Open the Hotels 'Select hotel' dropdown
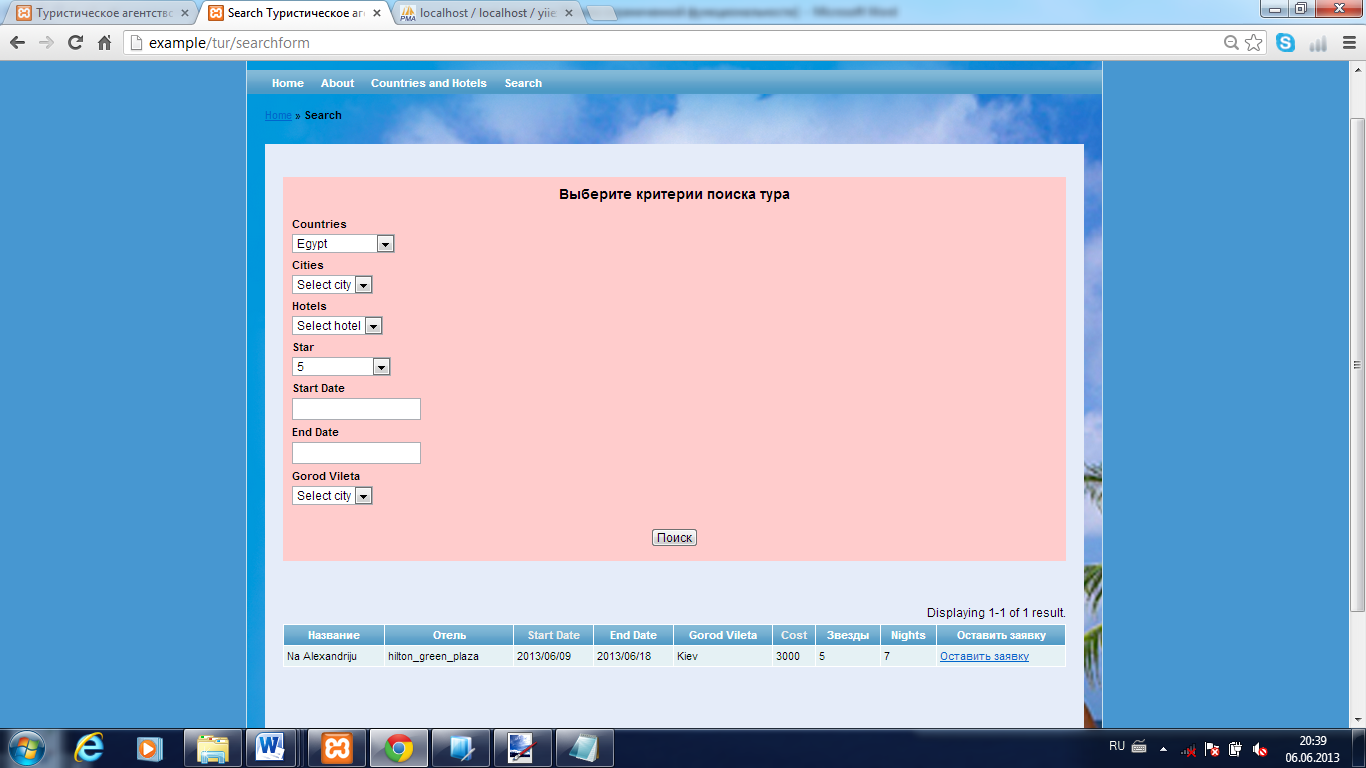Screen dimensions: 1366x768 pos(337,326)
